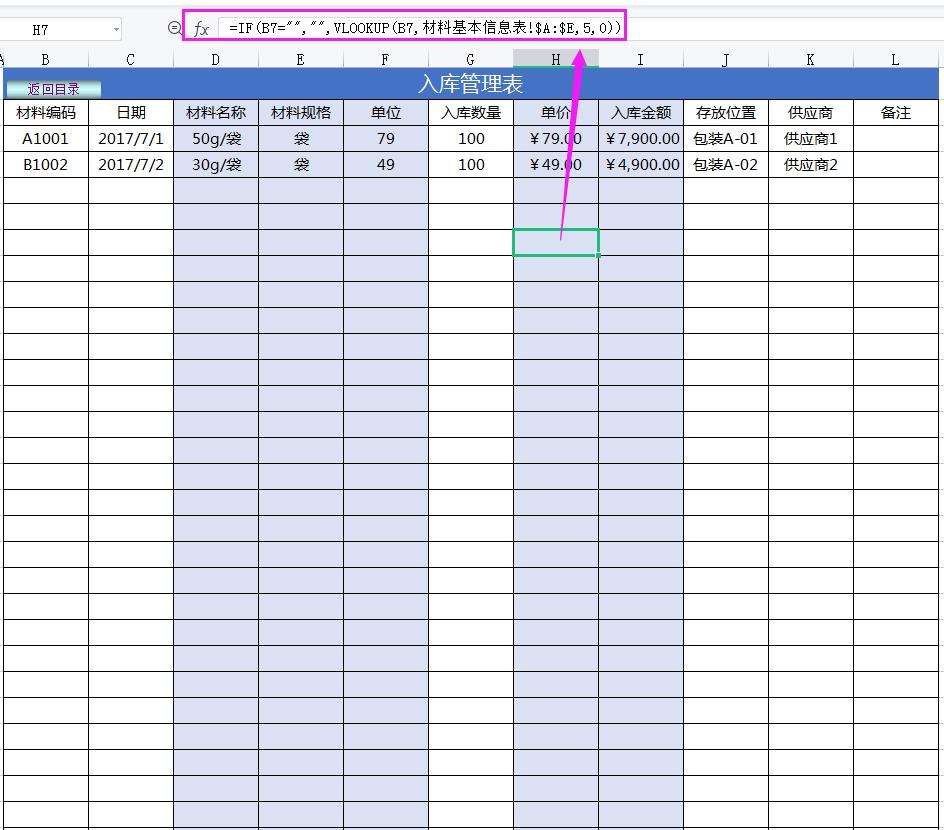Screen dimensions: 944x830
Task: Select column G header
Action: pyautogui.click(x=470, y=60)
